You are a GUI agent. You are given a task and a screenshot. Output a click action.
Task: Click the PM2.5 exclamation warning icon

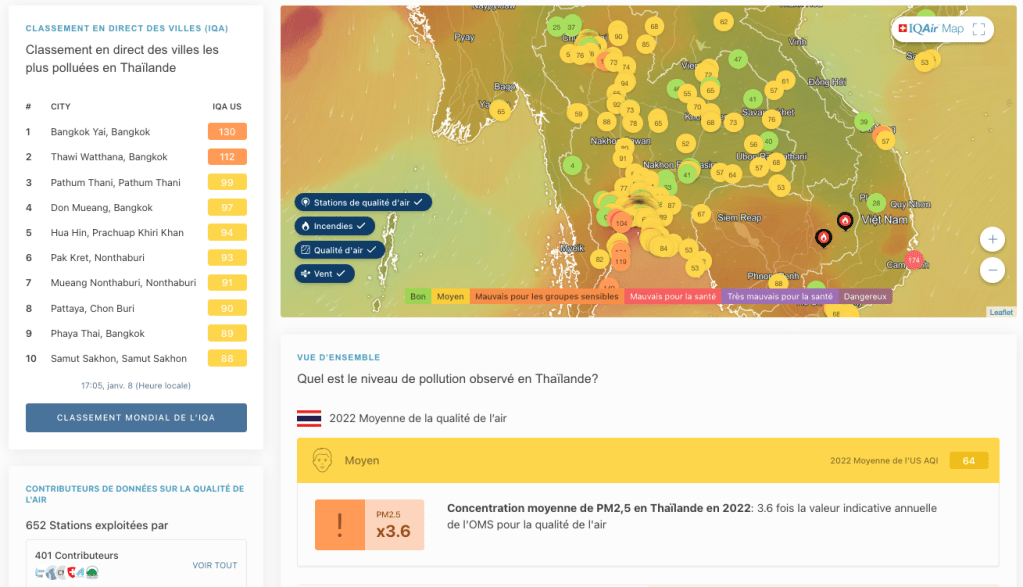339,524
